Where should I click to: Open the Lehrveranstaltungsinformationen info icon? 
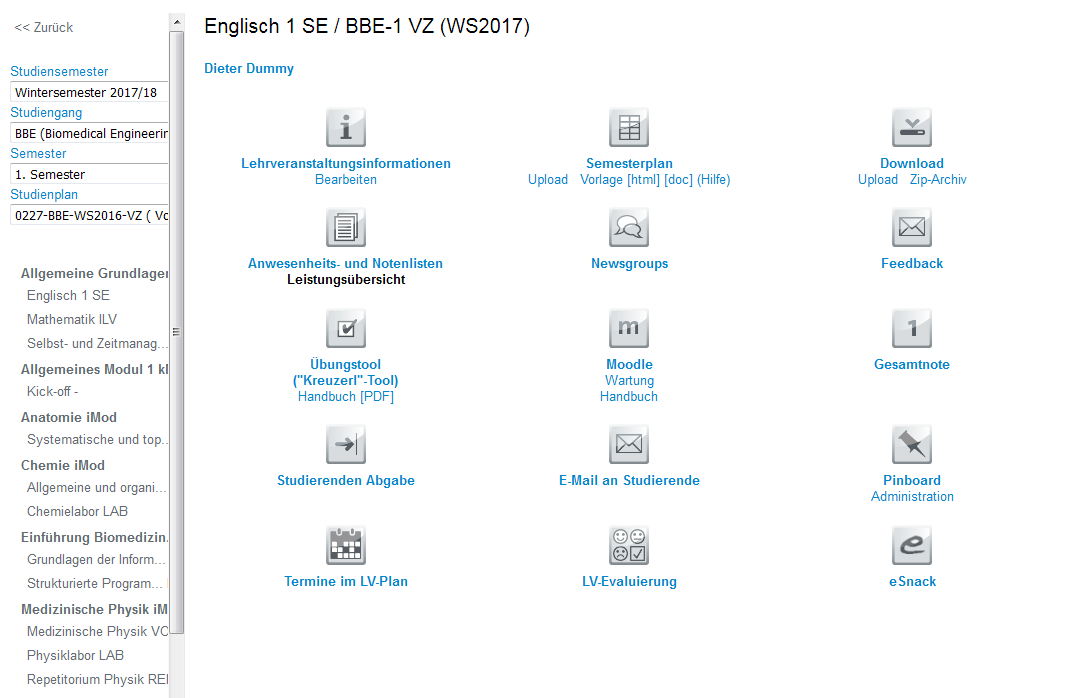(x=345, y=128)
